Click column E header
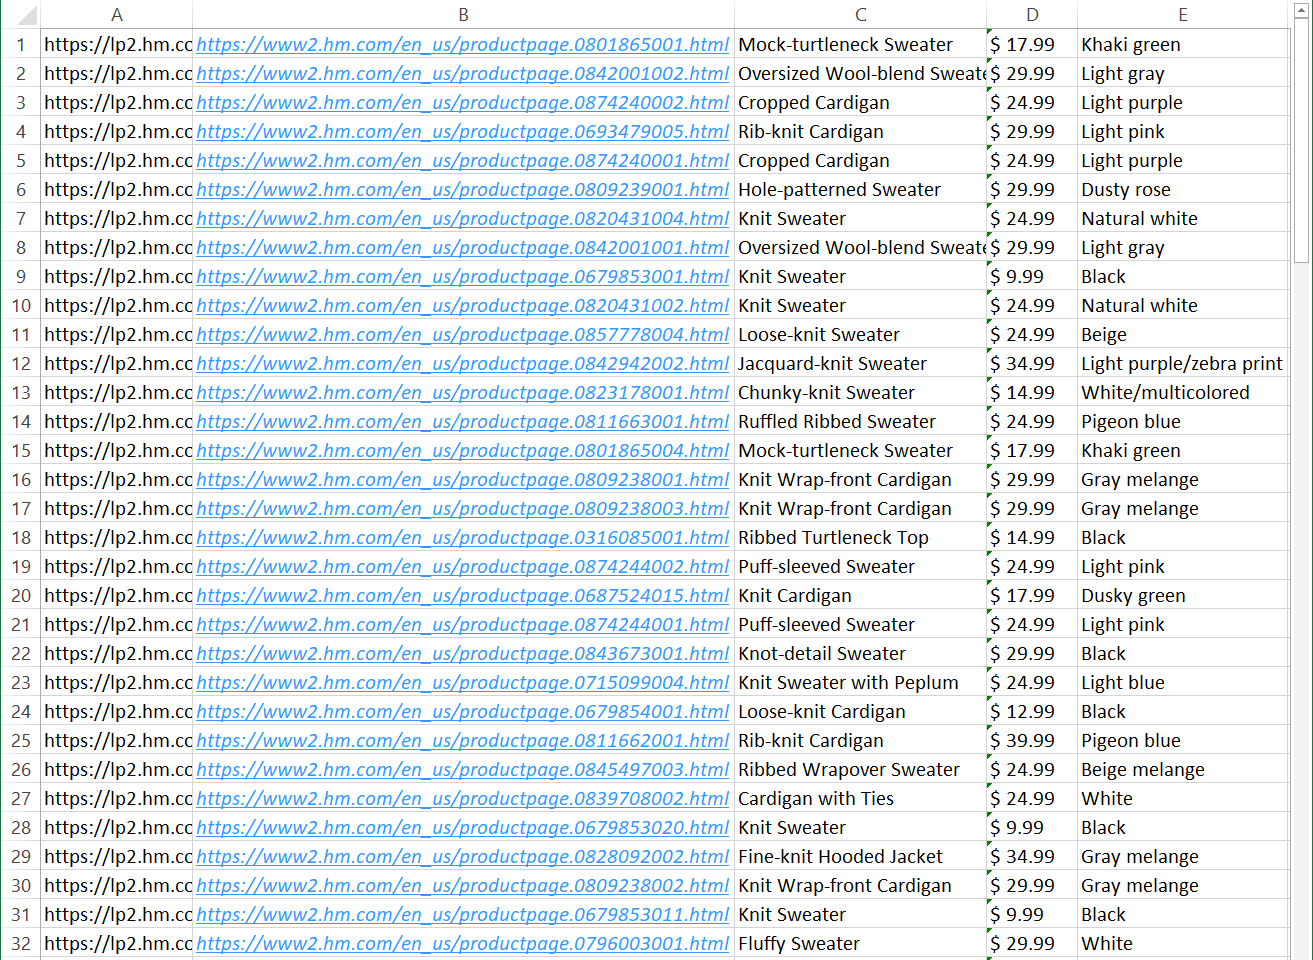This screenshot has width=1313, height=960. 1182,15
